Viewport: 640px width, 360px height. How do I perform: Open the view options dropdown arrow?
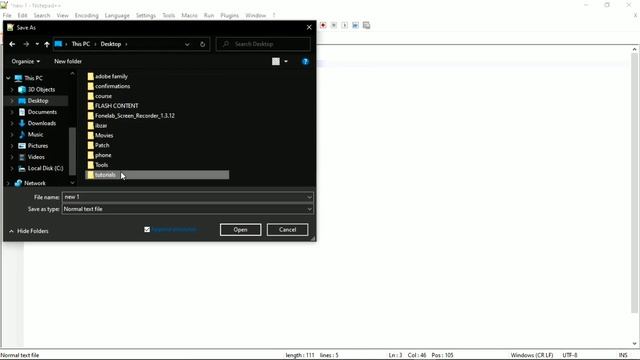point(286,61)
